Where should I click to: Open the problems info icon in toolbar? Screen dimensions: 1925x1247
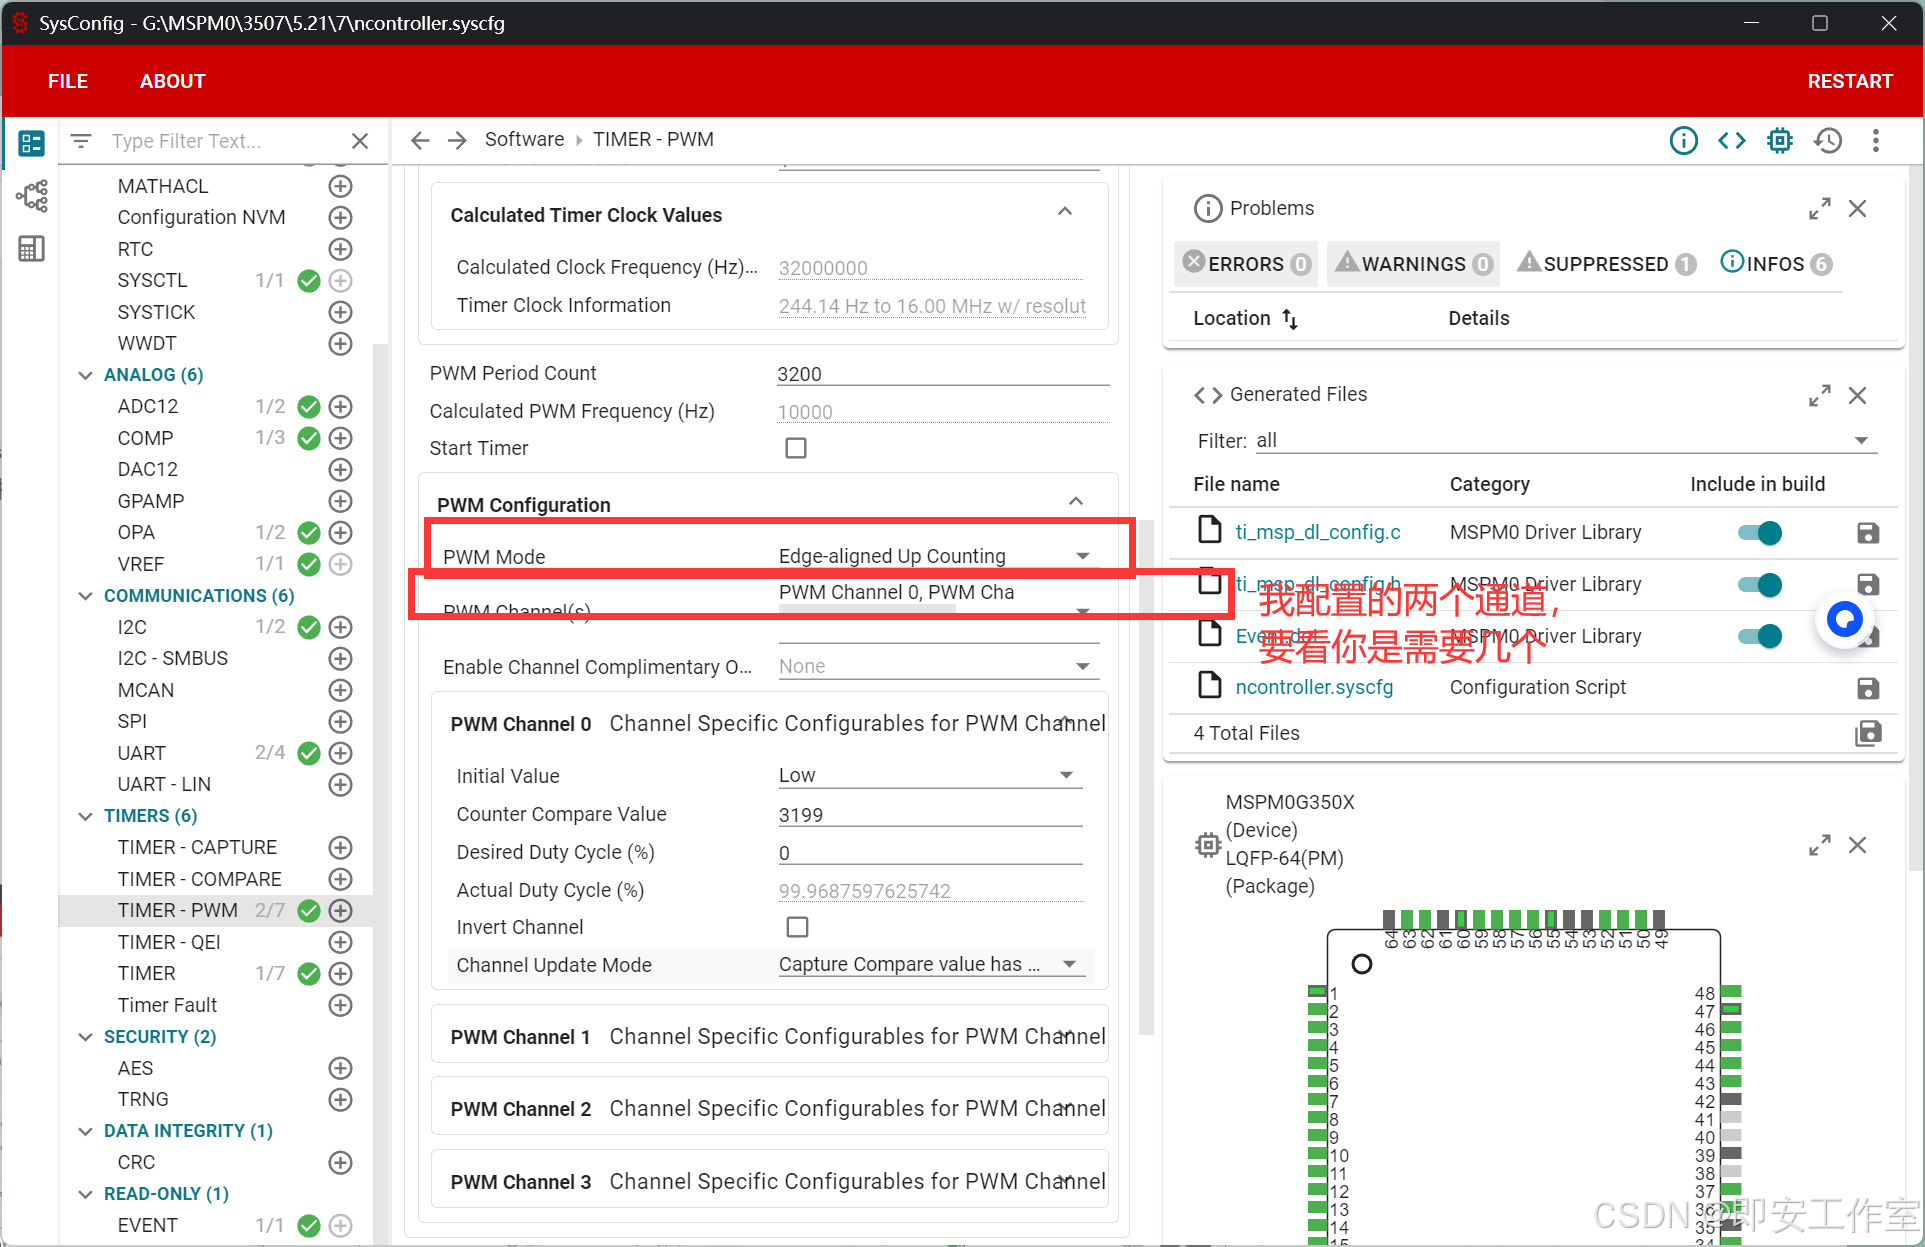click(x=1684, y=141)
